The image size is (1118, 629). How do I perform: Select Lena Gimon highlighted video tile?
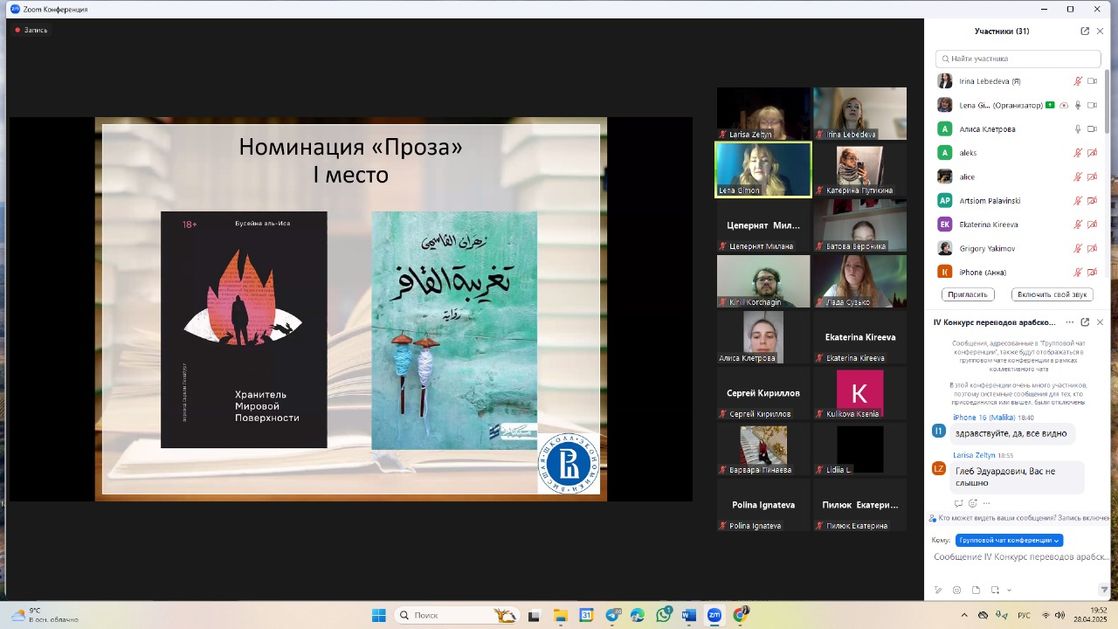point(763,169)
